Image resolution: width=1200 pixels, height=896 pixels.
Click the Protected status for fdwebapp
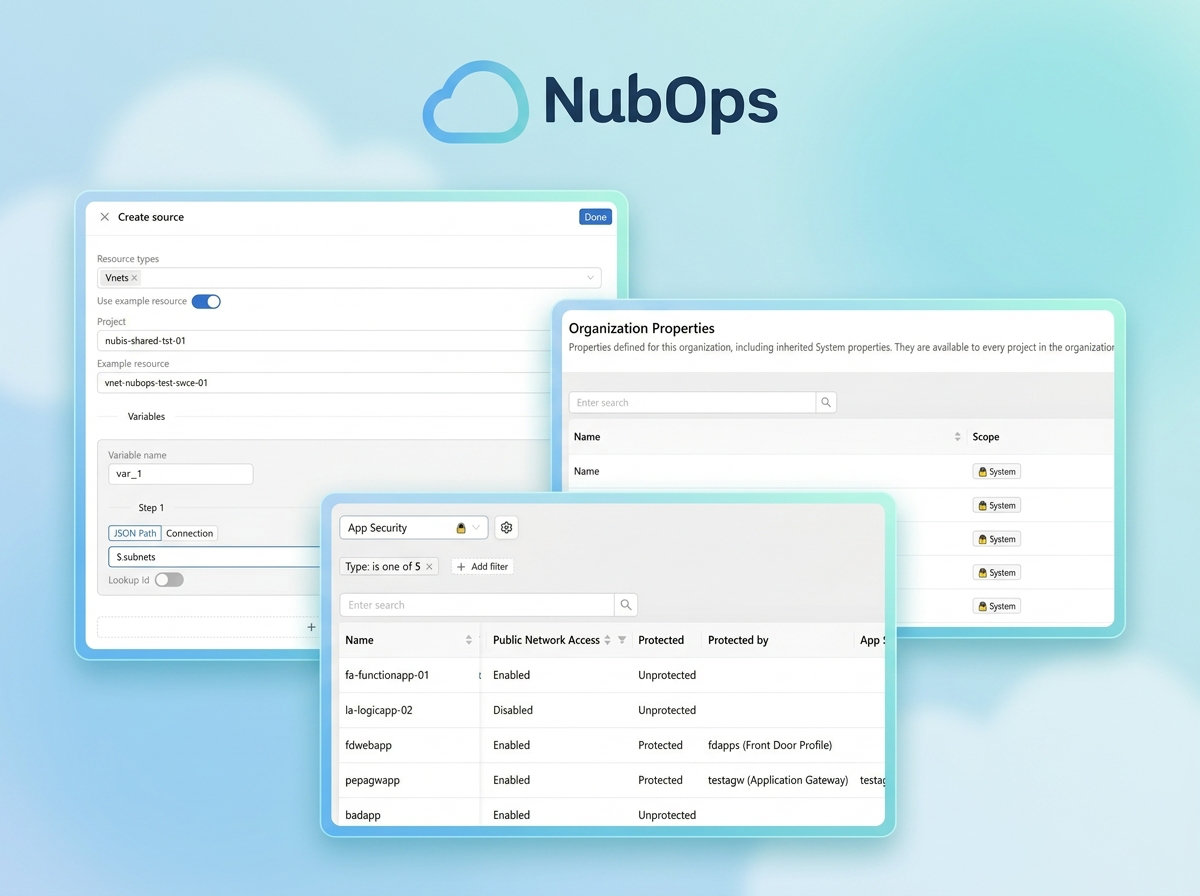(660, 745)
